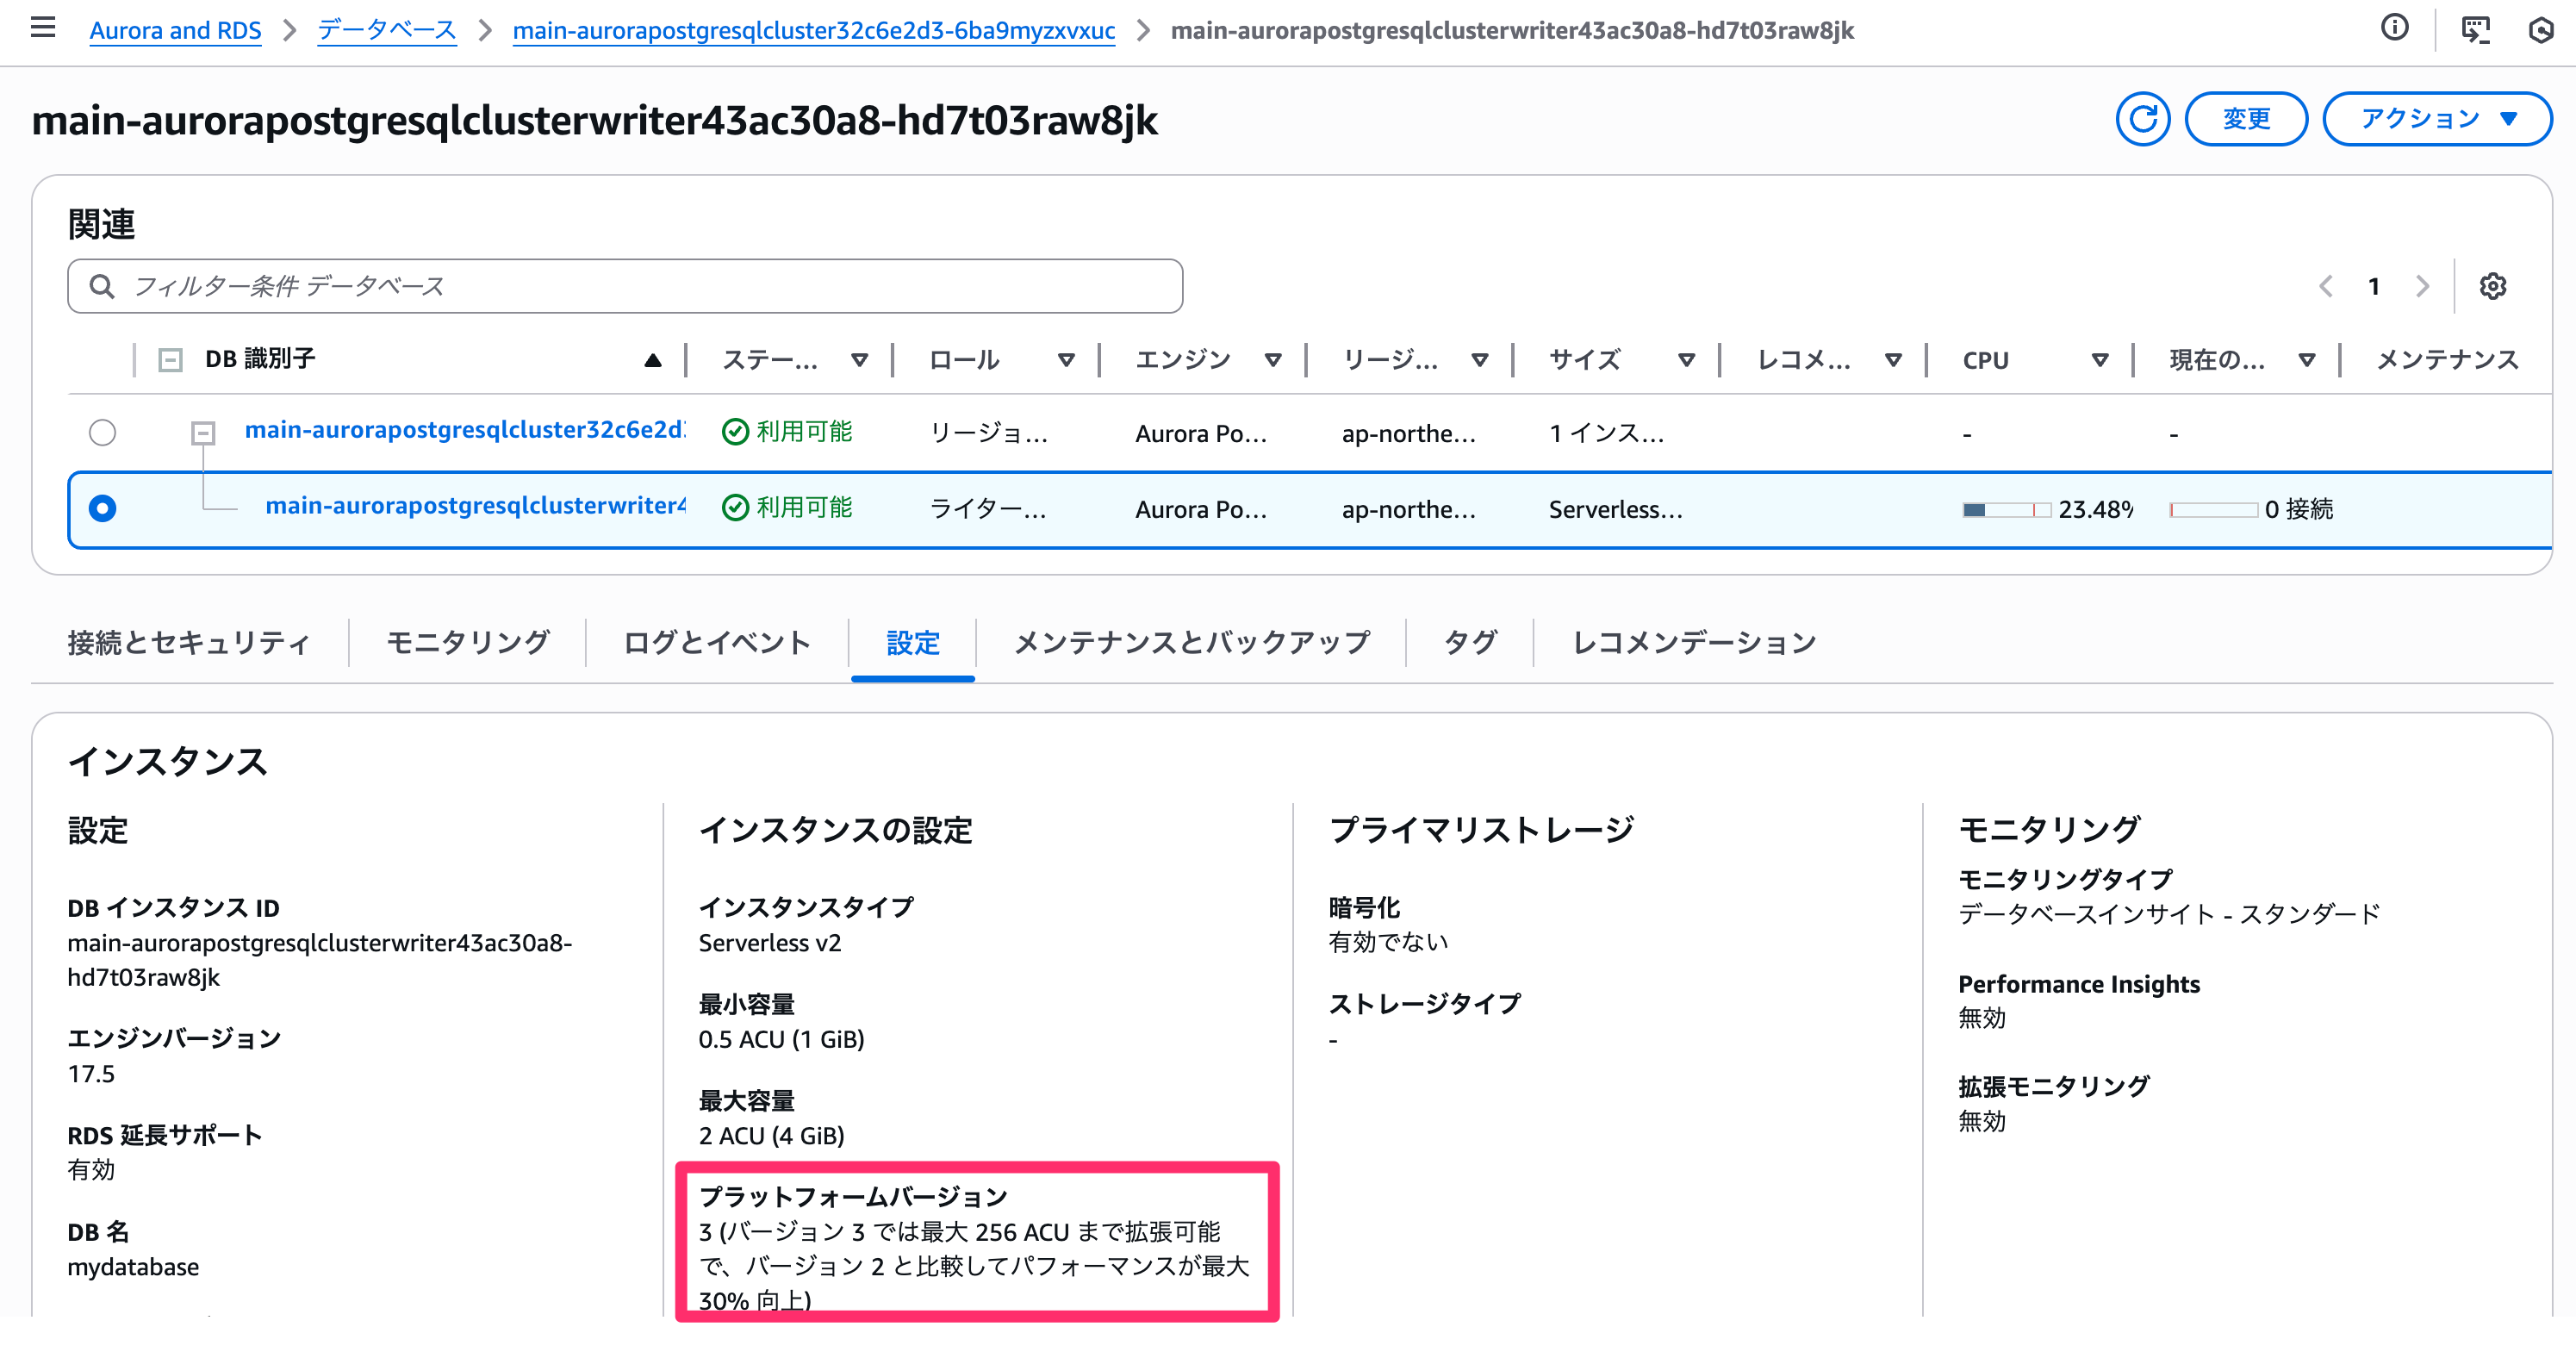This screenshot has width=2576, height=1358.
Task: Open the アクション dropdown
Action: 2436,119
